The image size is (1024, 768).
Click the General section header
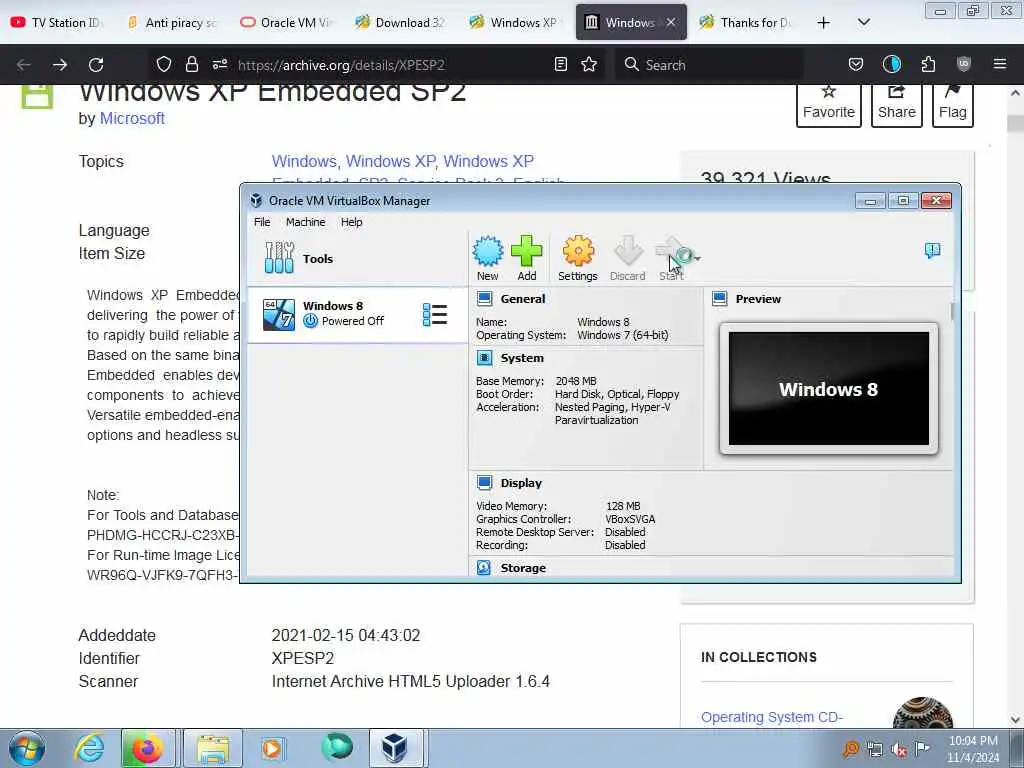click(x=522, y=299)
